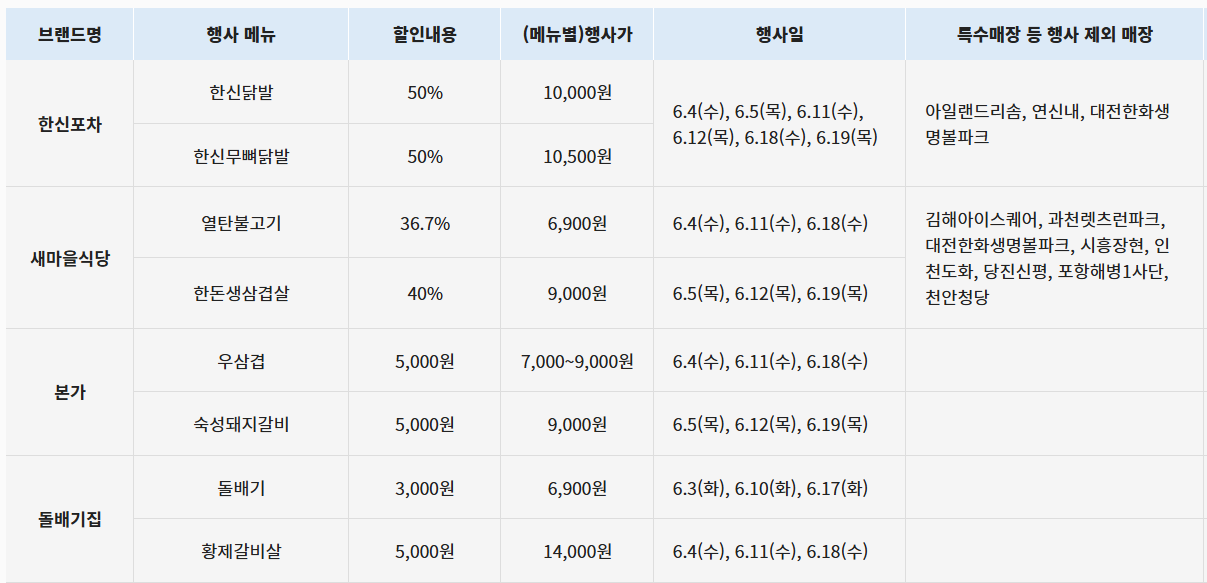Image resolution: width=1207 pixels, height=583 pixels.
Task: Click the 7,000~9,000원 price cell
Action: pos(577,361)
